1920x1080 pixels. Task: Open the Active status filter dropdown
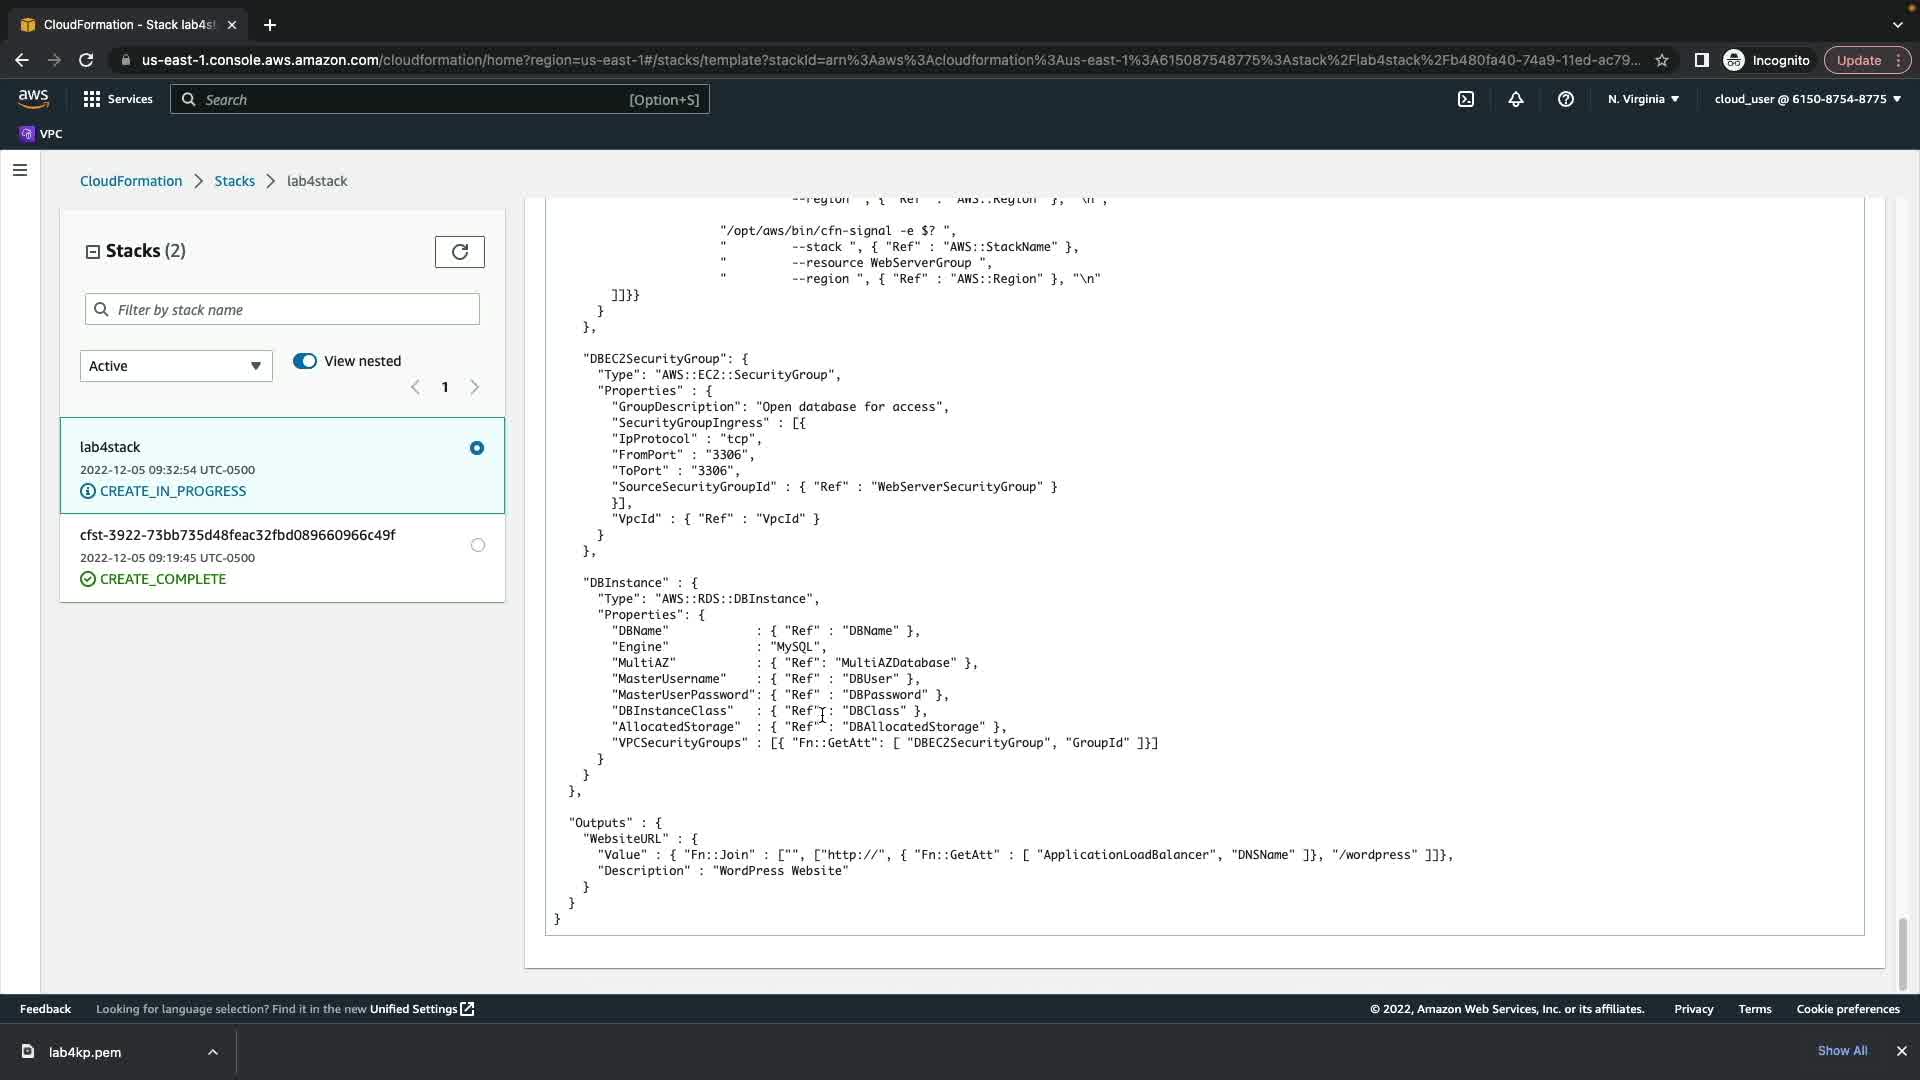176,366
